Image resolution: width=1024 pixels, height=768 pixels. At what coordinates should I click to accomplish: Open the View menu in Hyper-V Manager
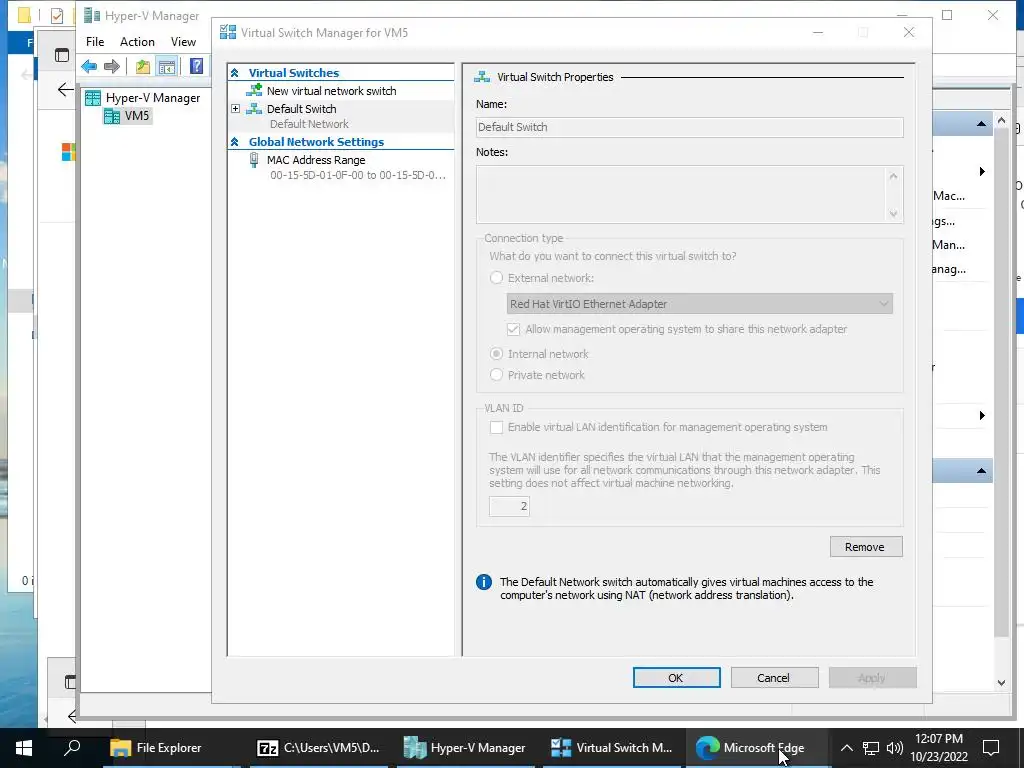[x=184, y=42]
